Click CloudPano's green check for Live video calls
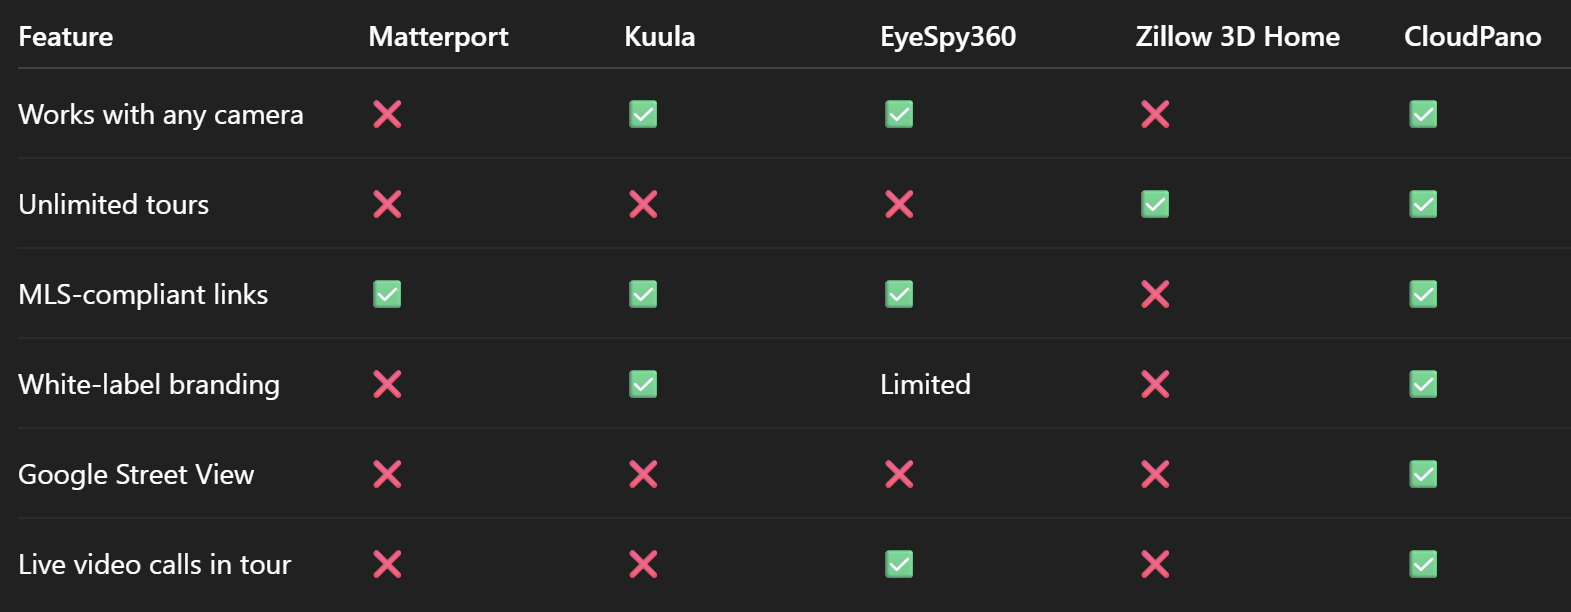 (x=1423, y=564)
